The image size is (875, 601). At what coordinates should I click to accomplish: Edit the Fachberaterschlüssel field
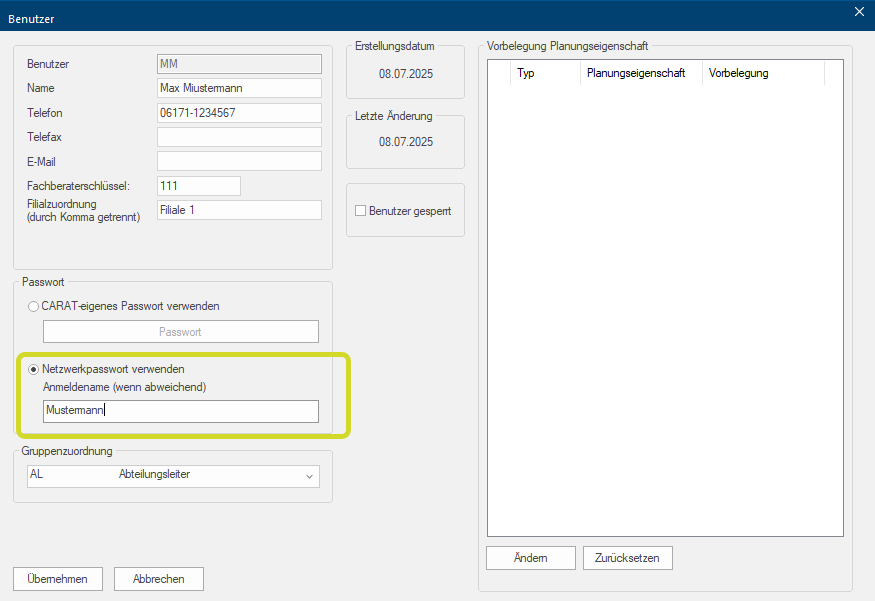(x=199, y=186)
